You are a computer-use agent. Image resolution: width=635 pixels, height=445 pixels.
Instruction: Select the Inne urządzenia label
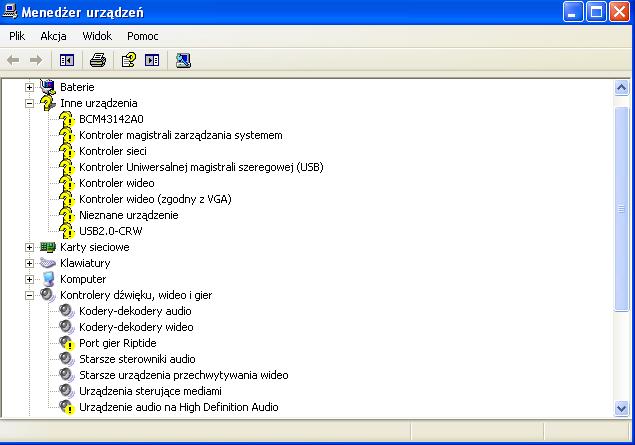pyautogui.click(x=99, y=103)
